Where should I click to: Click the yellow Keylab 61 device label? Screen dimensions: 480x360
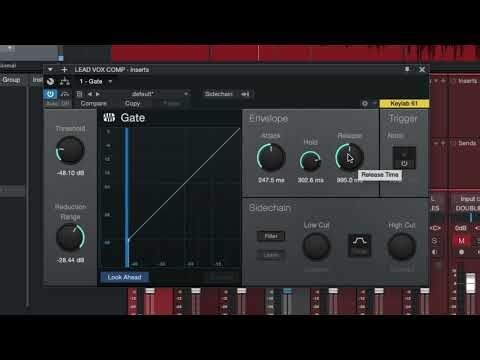point(404,104)
